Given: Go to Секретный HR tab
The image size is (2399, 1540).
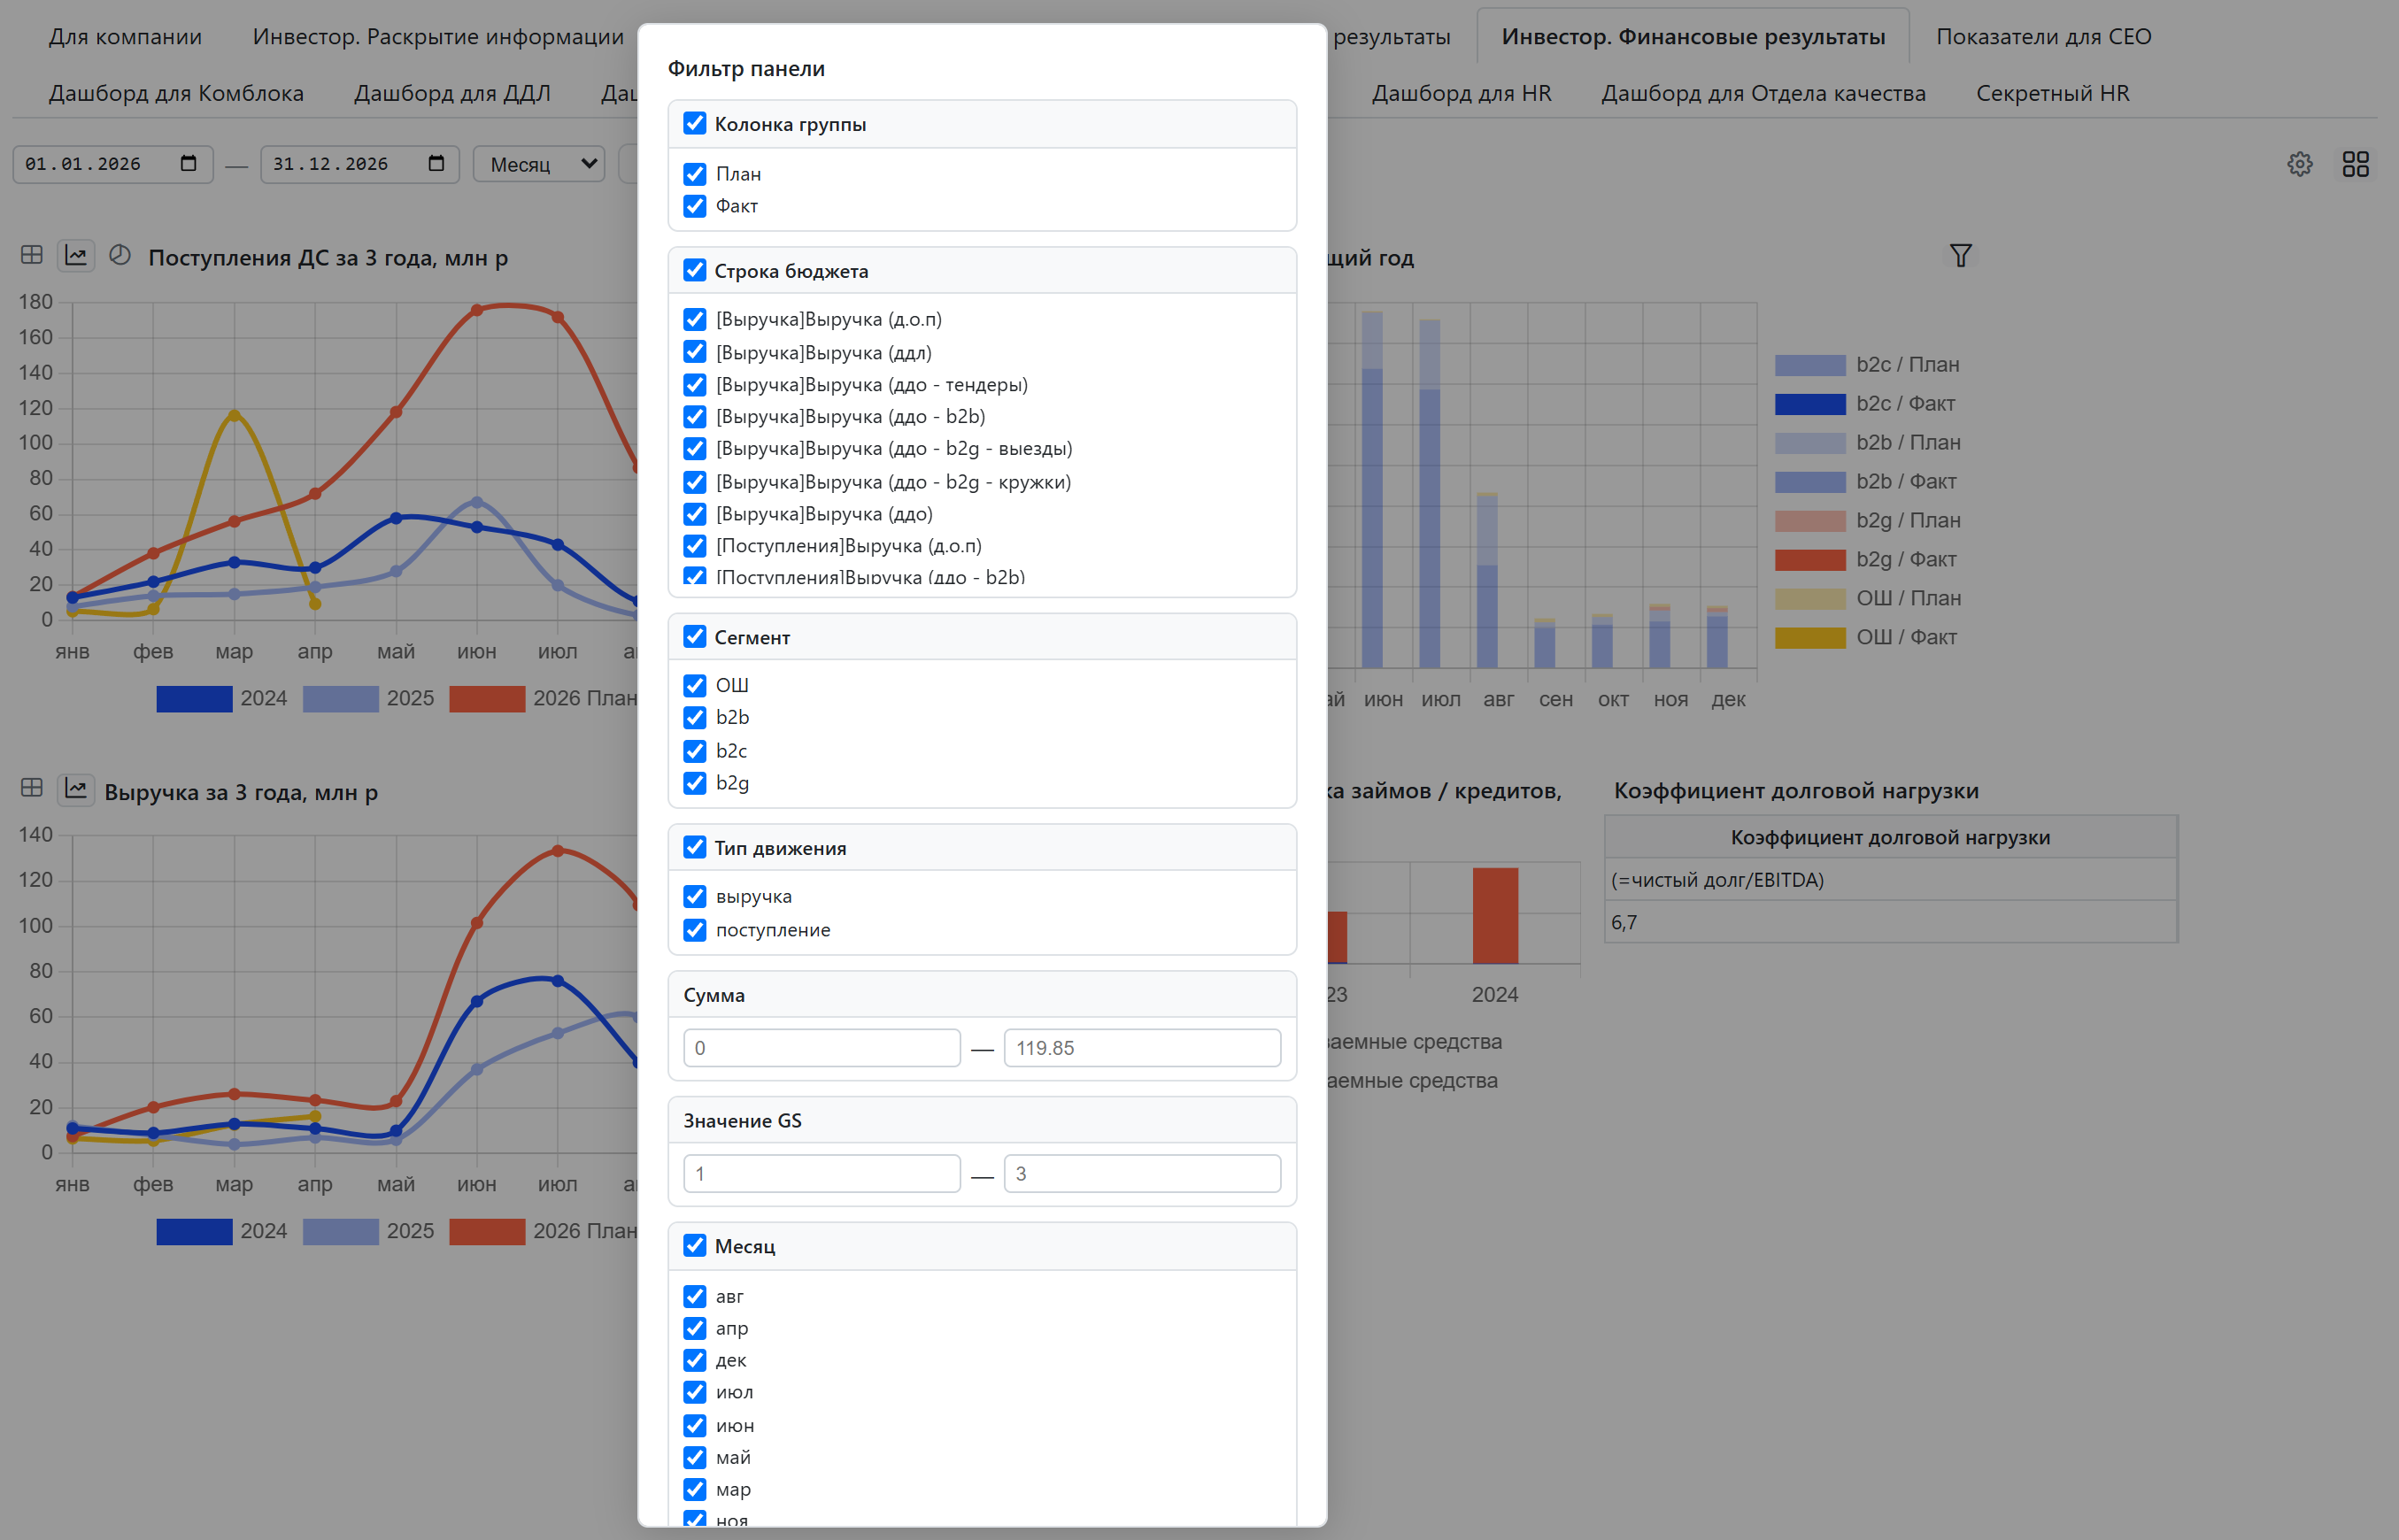Looking at the screenshot, I should click(x=2052, y=93).
